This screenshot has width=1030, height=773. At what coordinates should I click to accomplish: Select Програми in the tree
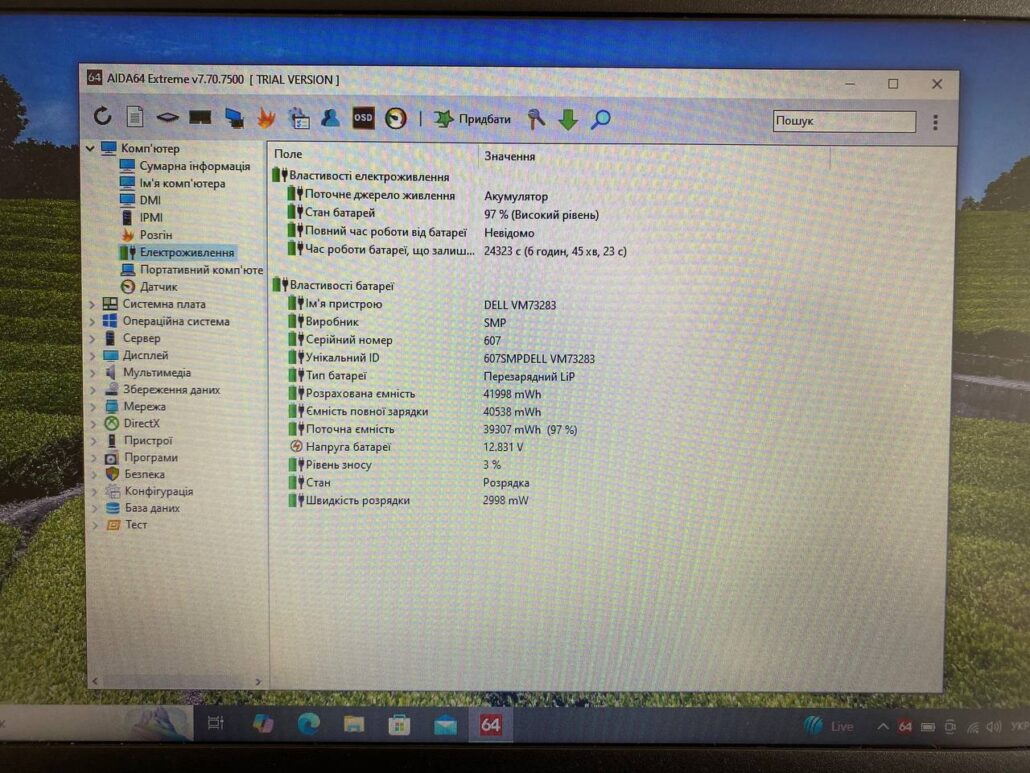pos(150,458)
